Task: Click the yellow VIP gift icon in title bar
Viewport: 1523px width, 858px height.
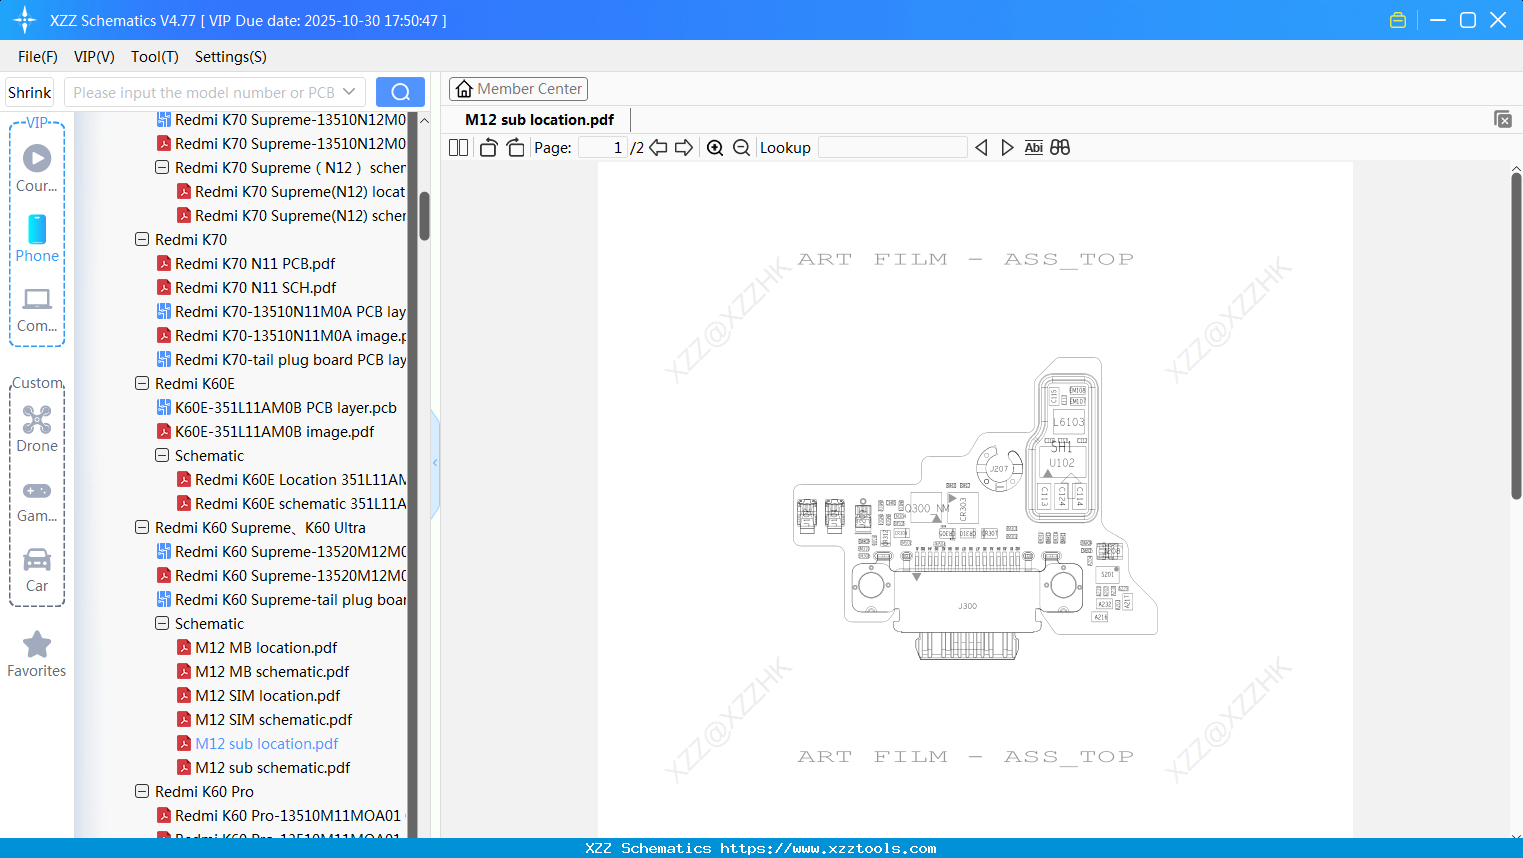Action: (x=1398, y=20)
